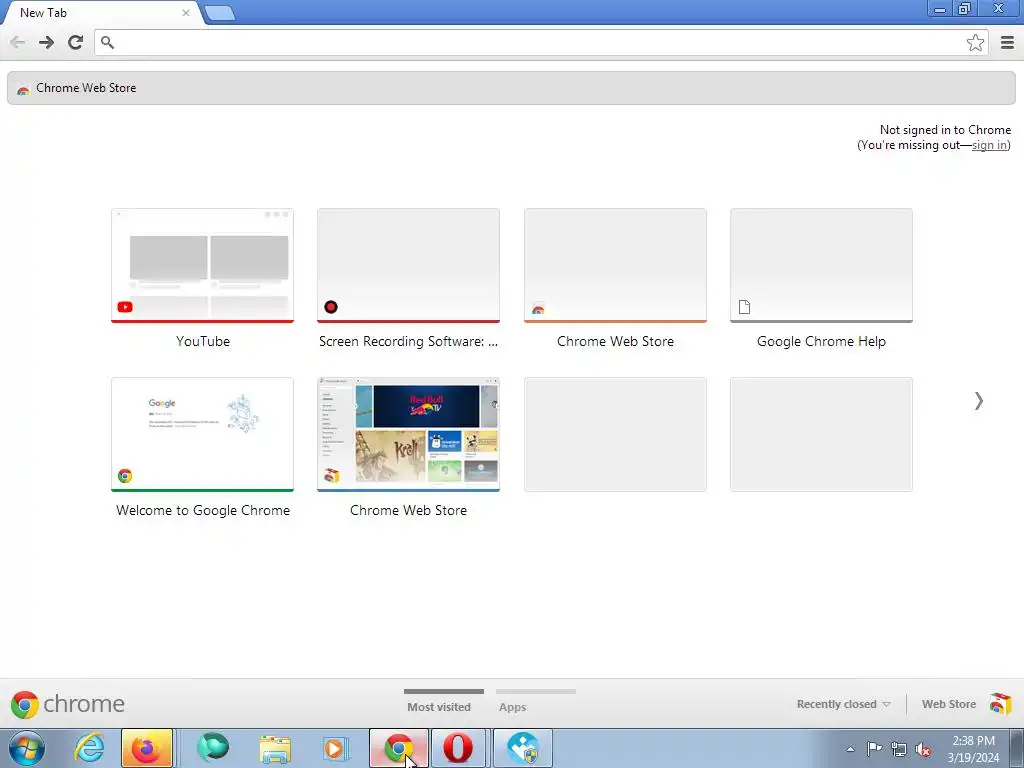Click the YouTube favicon on thumbnail
Image resolution: width=1024 pixels, height=768 pixels.
[x=125, y=307]
